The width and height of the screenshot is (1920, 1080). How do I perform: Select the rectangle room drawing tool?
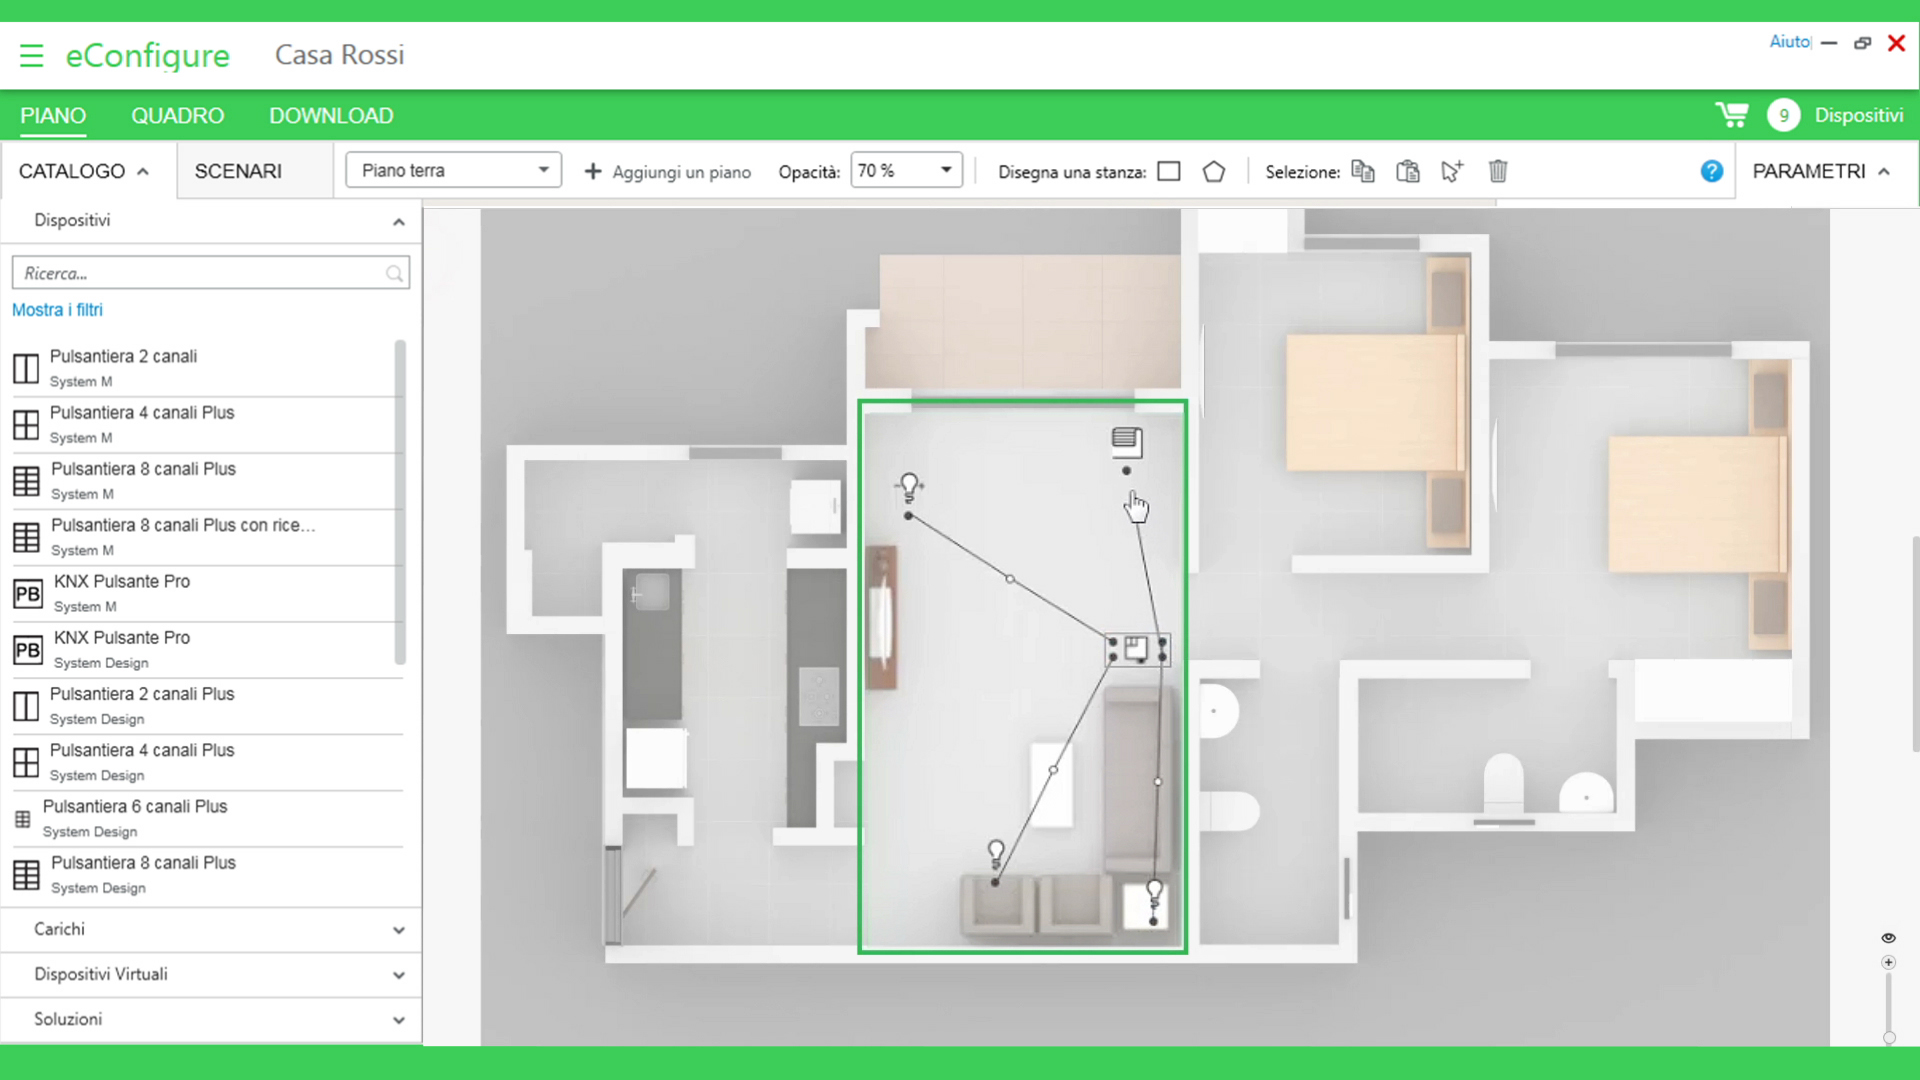pyautogui.click(x=1168, y=171)
